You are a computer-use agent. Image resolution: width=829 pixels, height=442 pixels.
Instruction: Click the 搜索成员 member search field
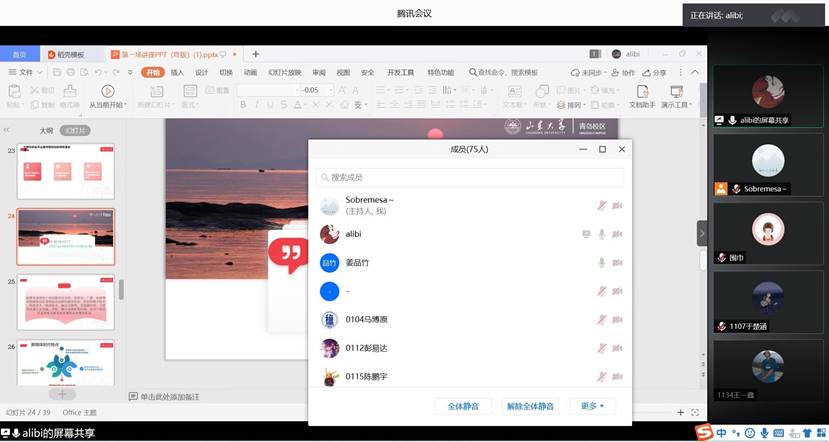point(471,177)
